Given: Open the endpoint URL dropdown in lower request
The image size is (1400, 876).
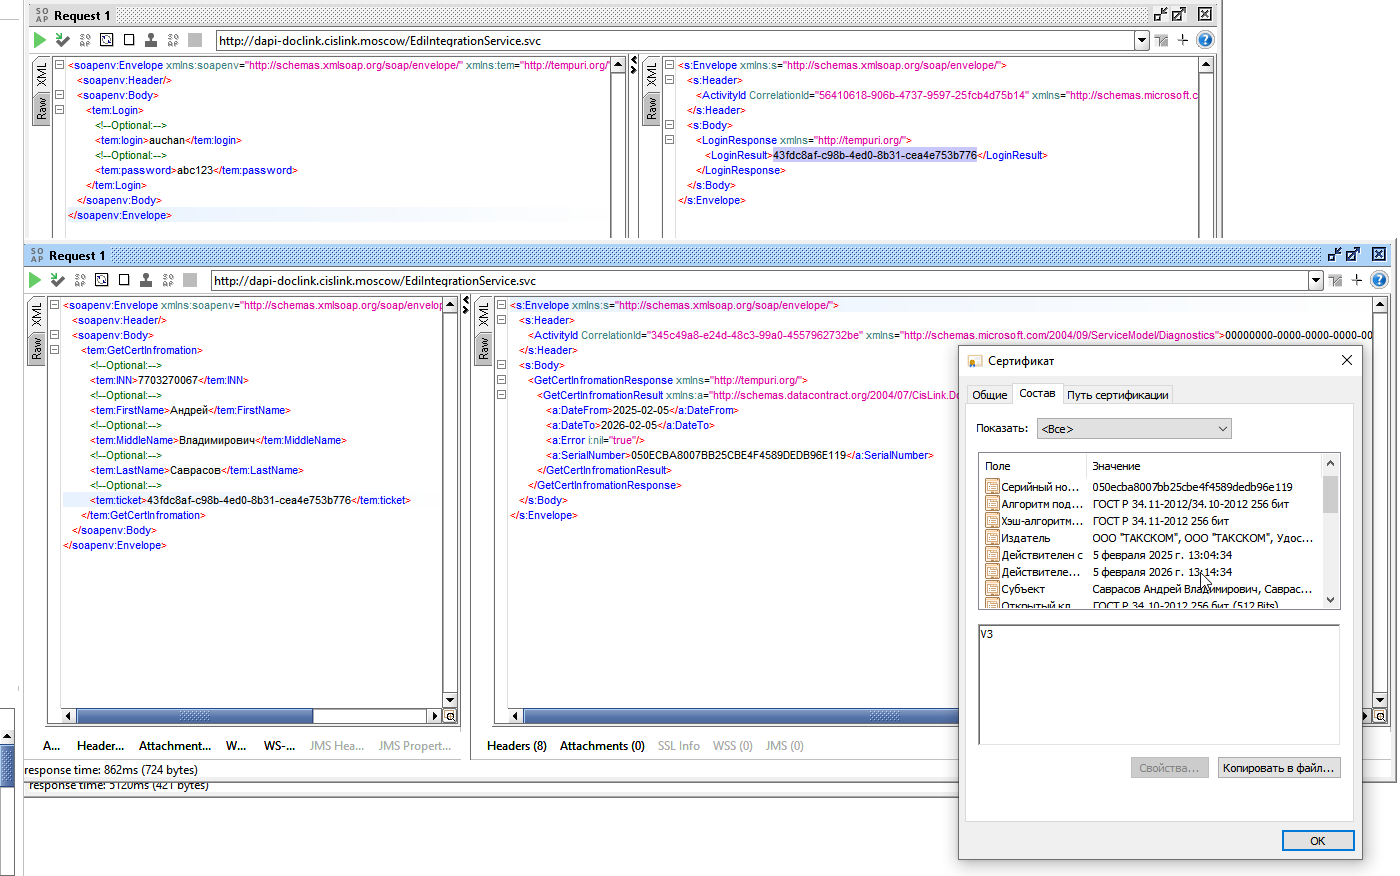Looking at the screenshot, I should coord(1316,281).
